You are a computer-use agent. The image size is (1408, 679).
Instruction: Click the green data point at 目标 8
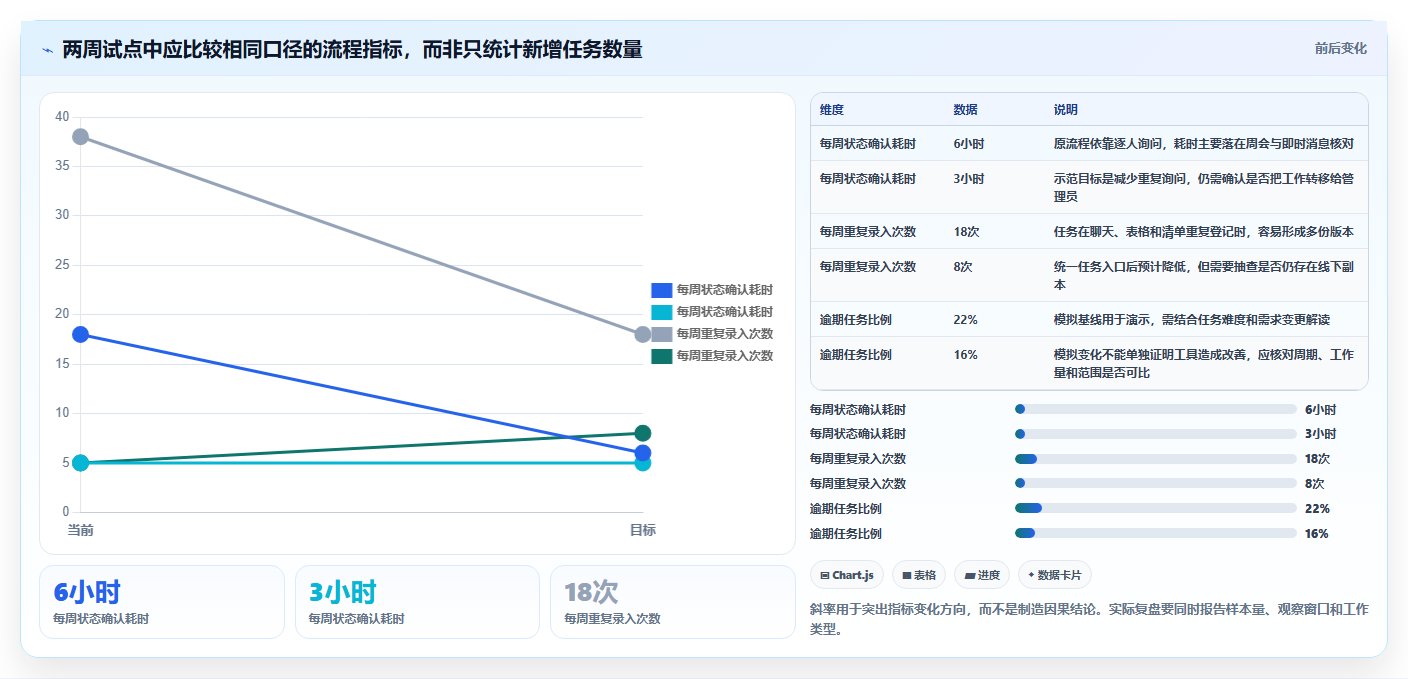click(643, 433)
